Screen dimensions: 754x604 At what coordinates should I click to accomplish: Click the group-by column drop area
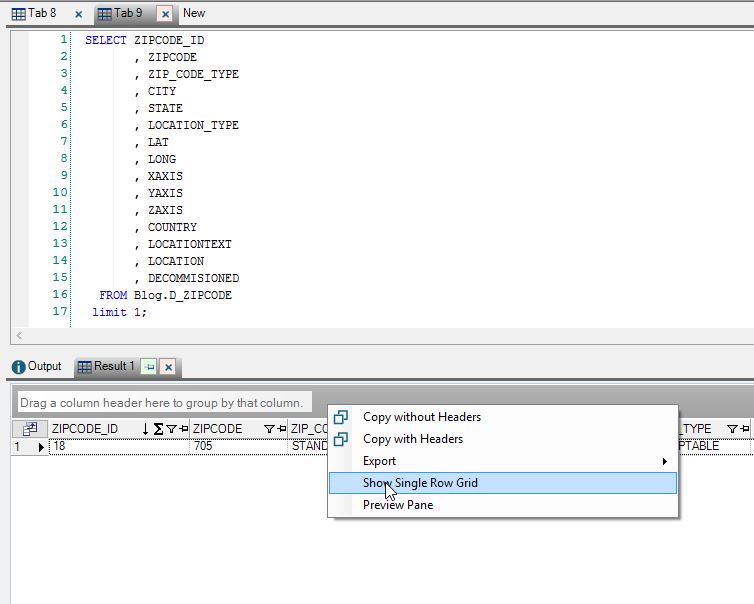[x=162, y=403]
